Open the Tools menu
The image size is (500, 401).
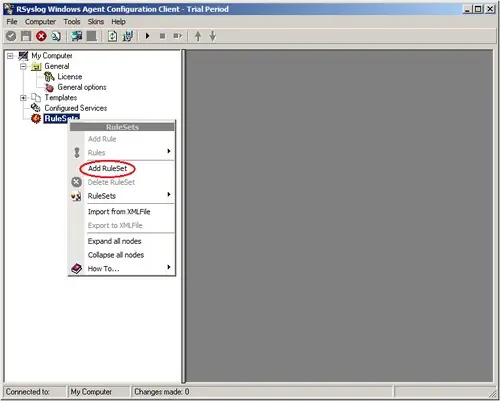click(x=72, y=22)
